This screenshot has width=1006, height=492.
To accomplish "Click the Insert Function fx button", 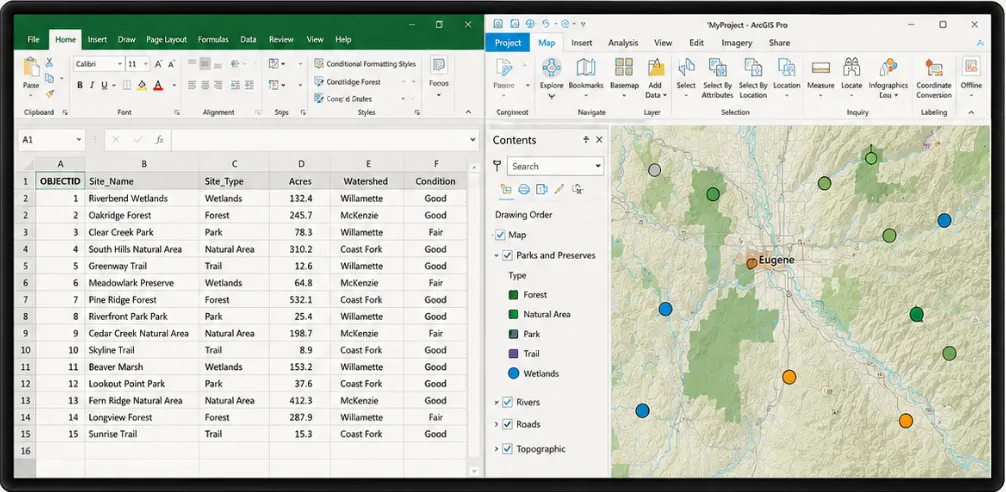I will [160, 139].
